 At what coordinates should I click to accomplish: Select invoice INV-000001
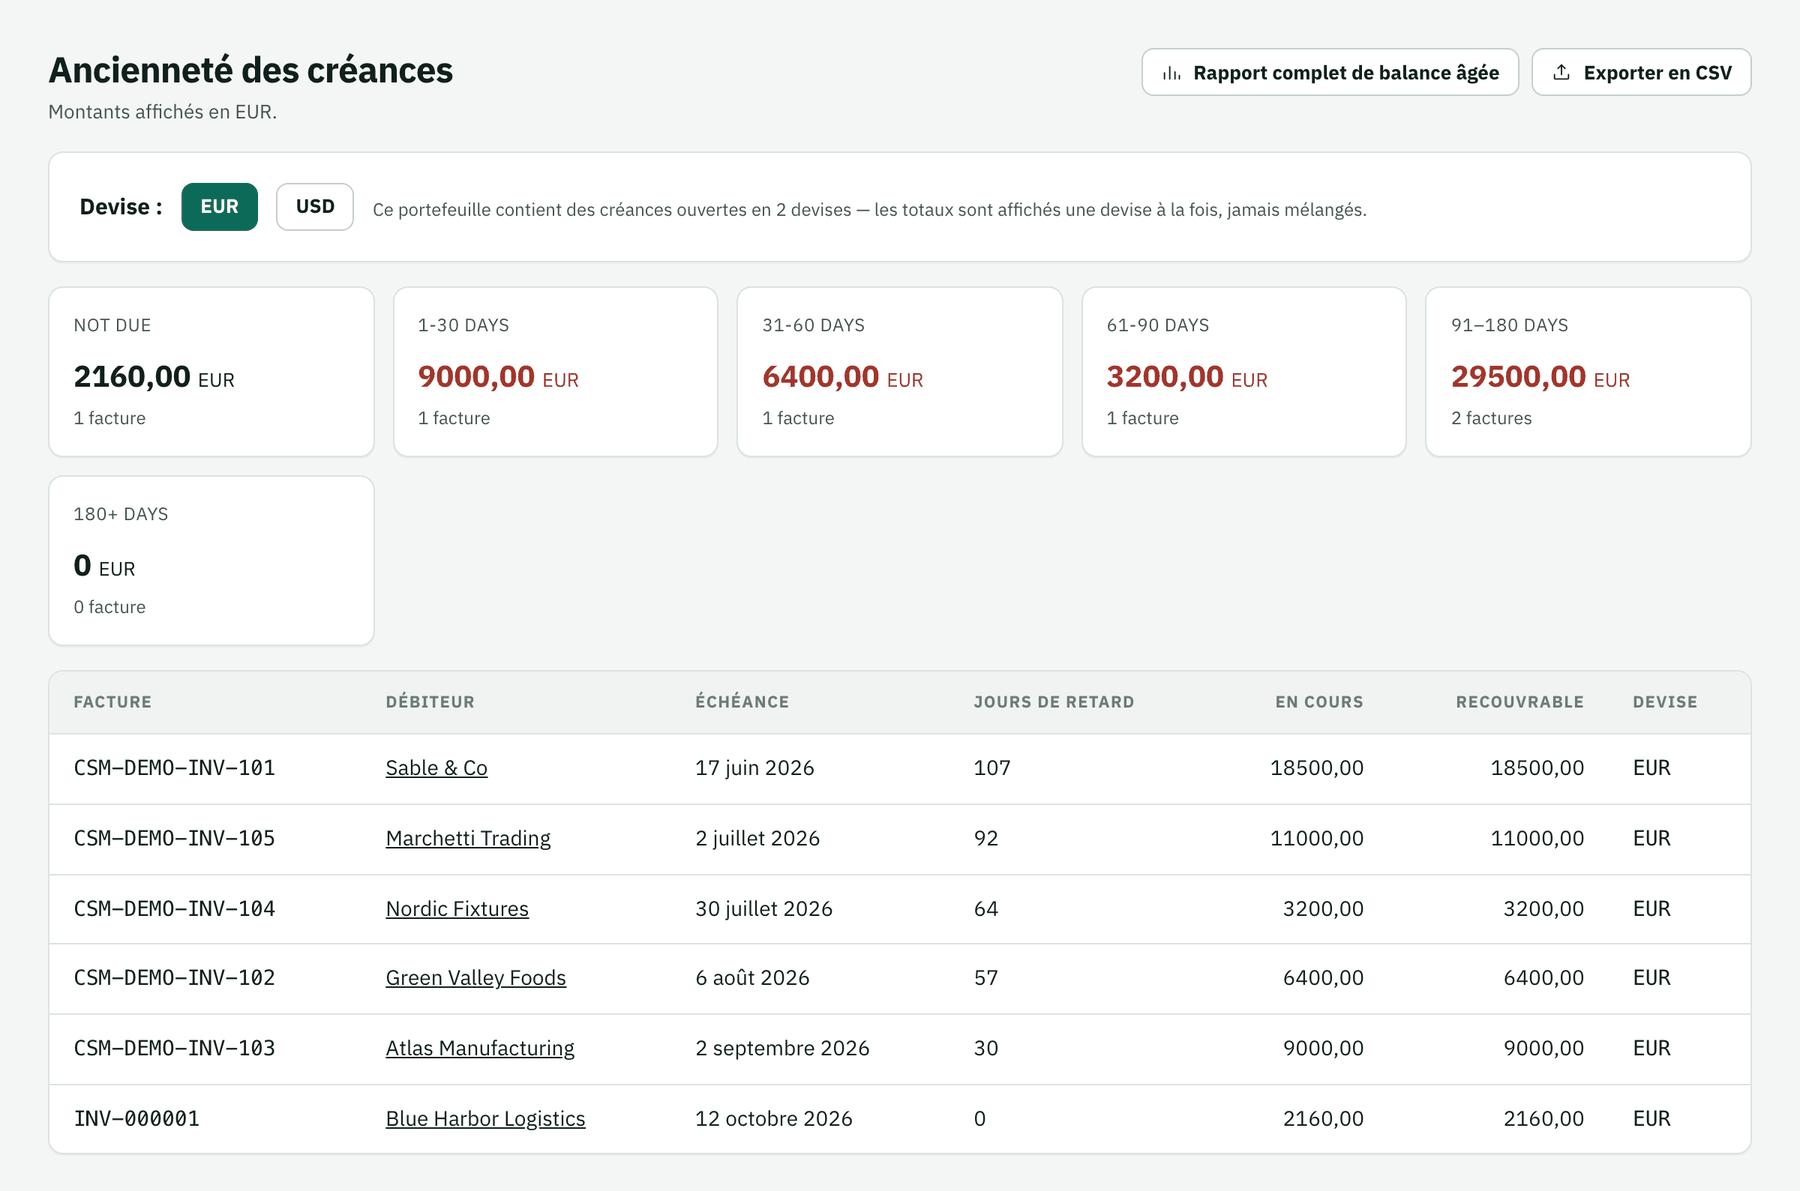[137, 1119]
